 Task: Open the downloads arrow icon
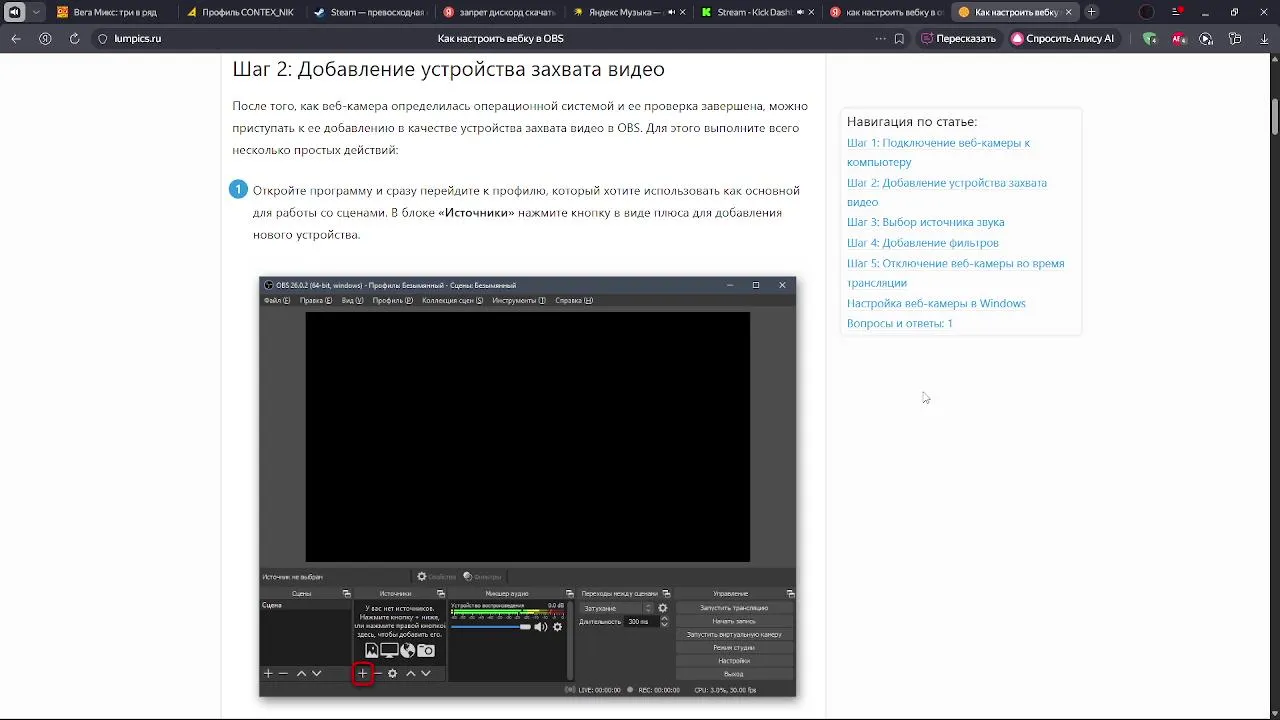1264,38
